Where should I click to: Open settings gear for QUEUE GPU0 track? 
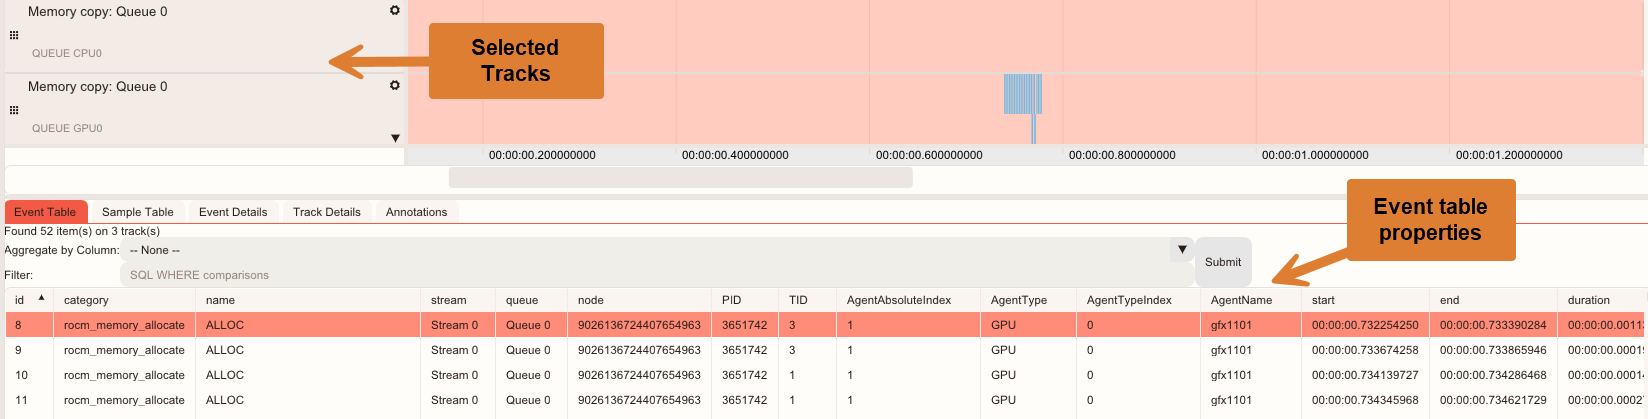click(395, 85)
